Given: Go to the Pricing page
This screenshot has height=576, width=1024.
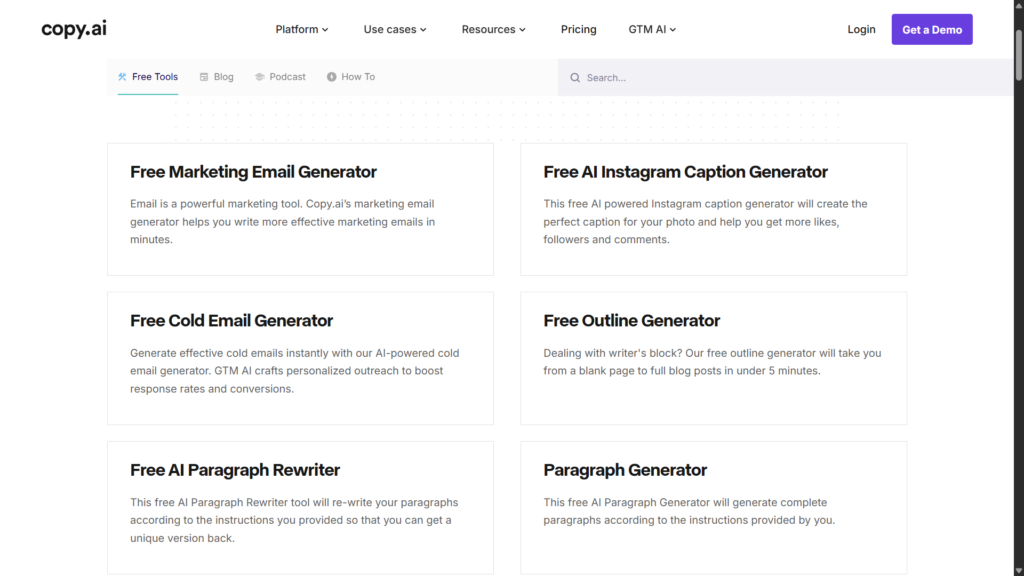Looking at the screenshot, I should tap(579, 29).
